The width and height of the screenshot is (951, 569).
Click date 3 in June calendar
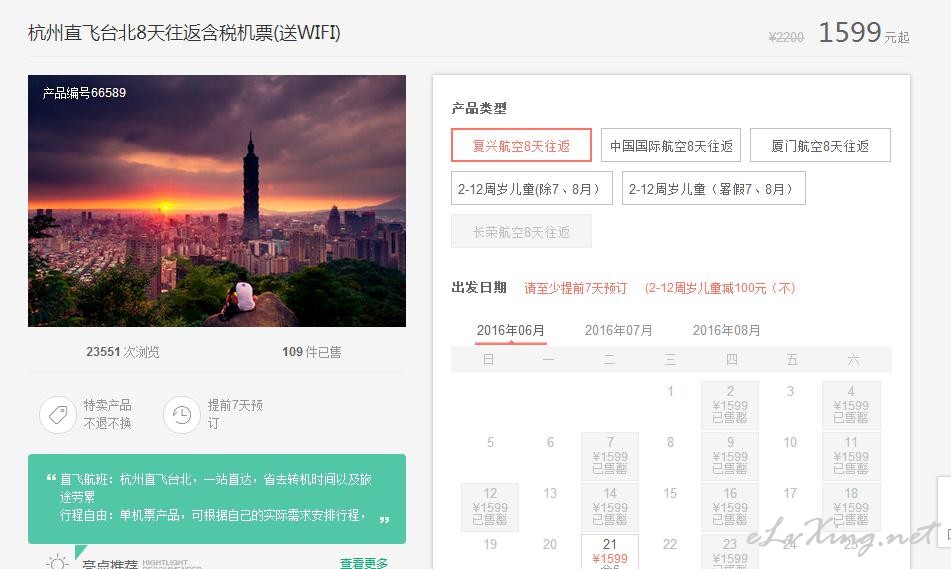(790, 391)
